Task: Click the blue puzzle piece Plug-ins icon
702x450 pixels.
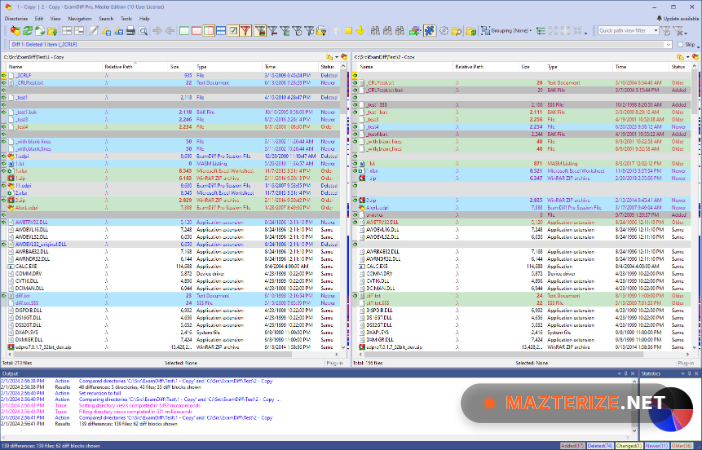Action: pos(429,30)
